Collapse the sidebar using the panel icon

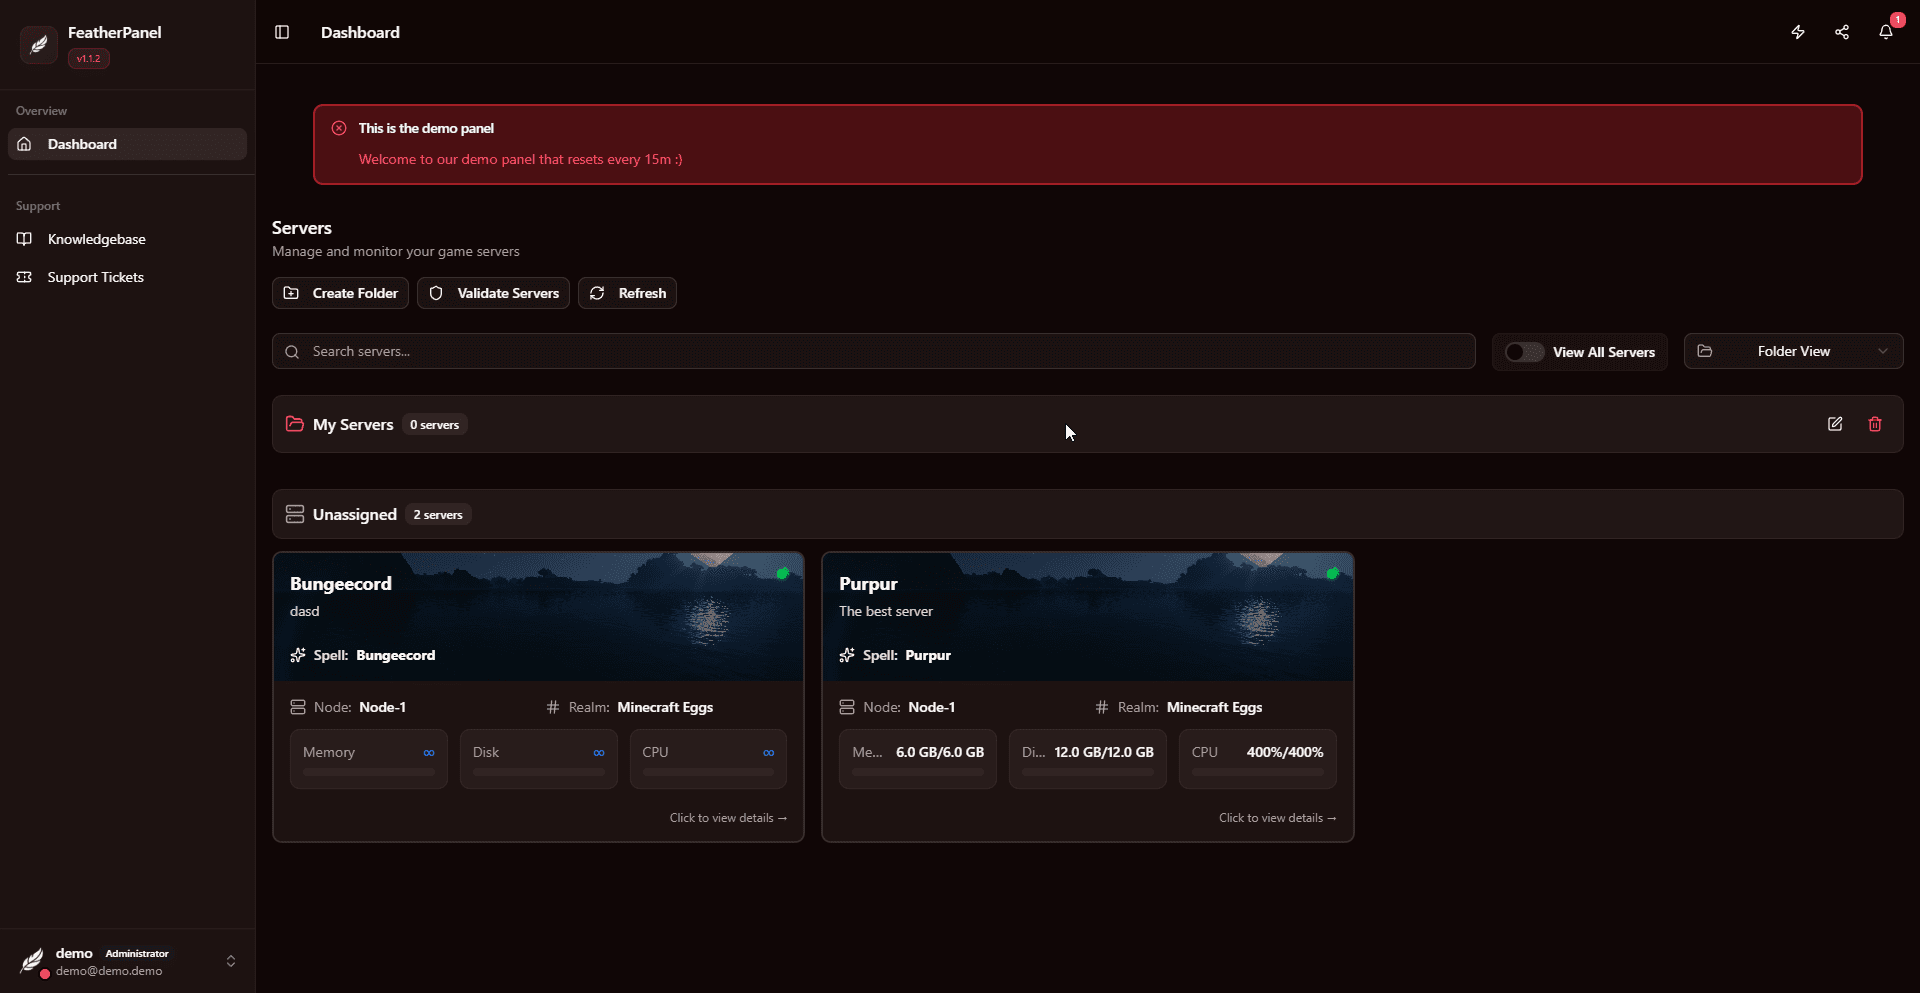point(282,32)
